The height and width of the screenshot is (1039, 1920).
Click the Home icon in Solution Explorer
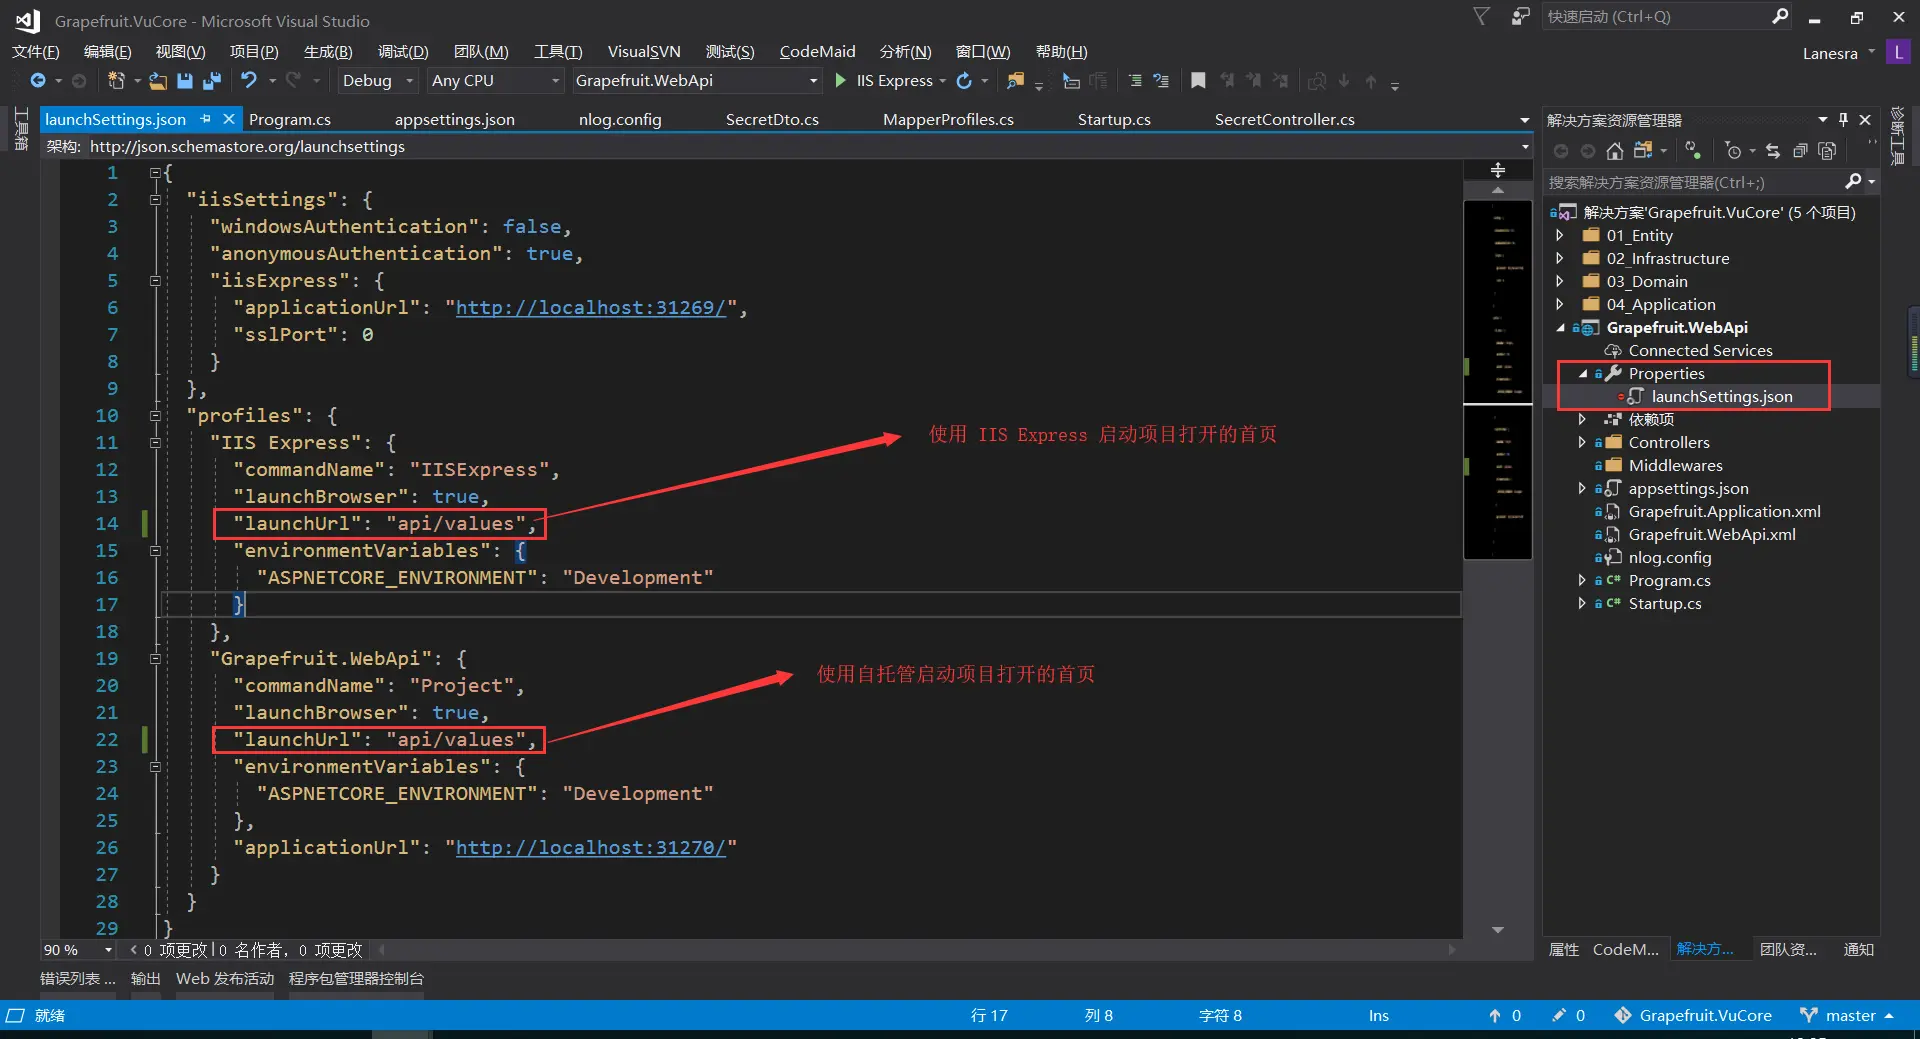[1614, 151]
